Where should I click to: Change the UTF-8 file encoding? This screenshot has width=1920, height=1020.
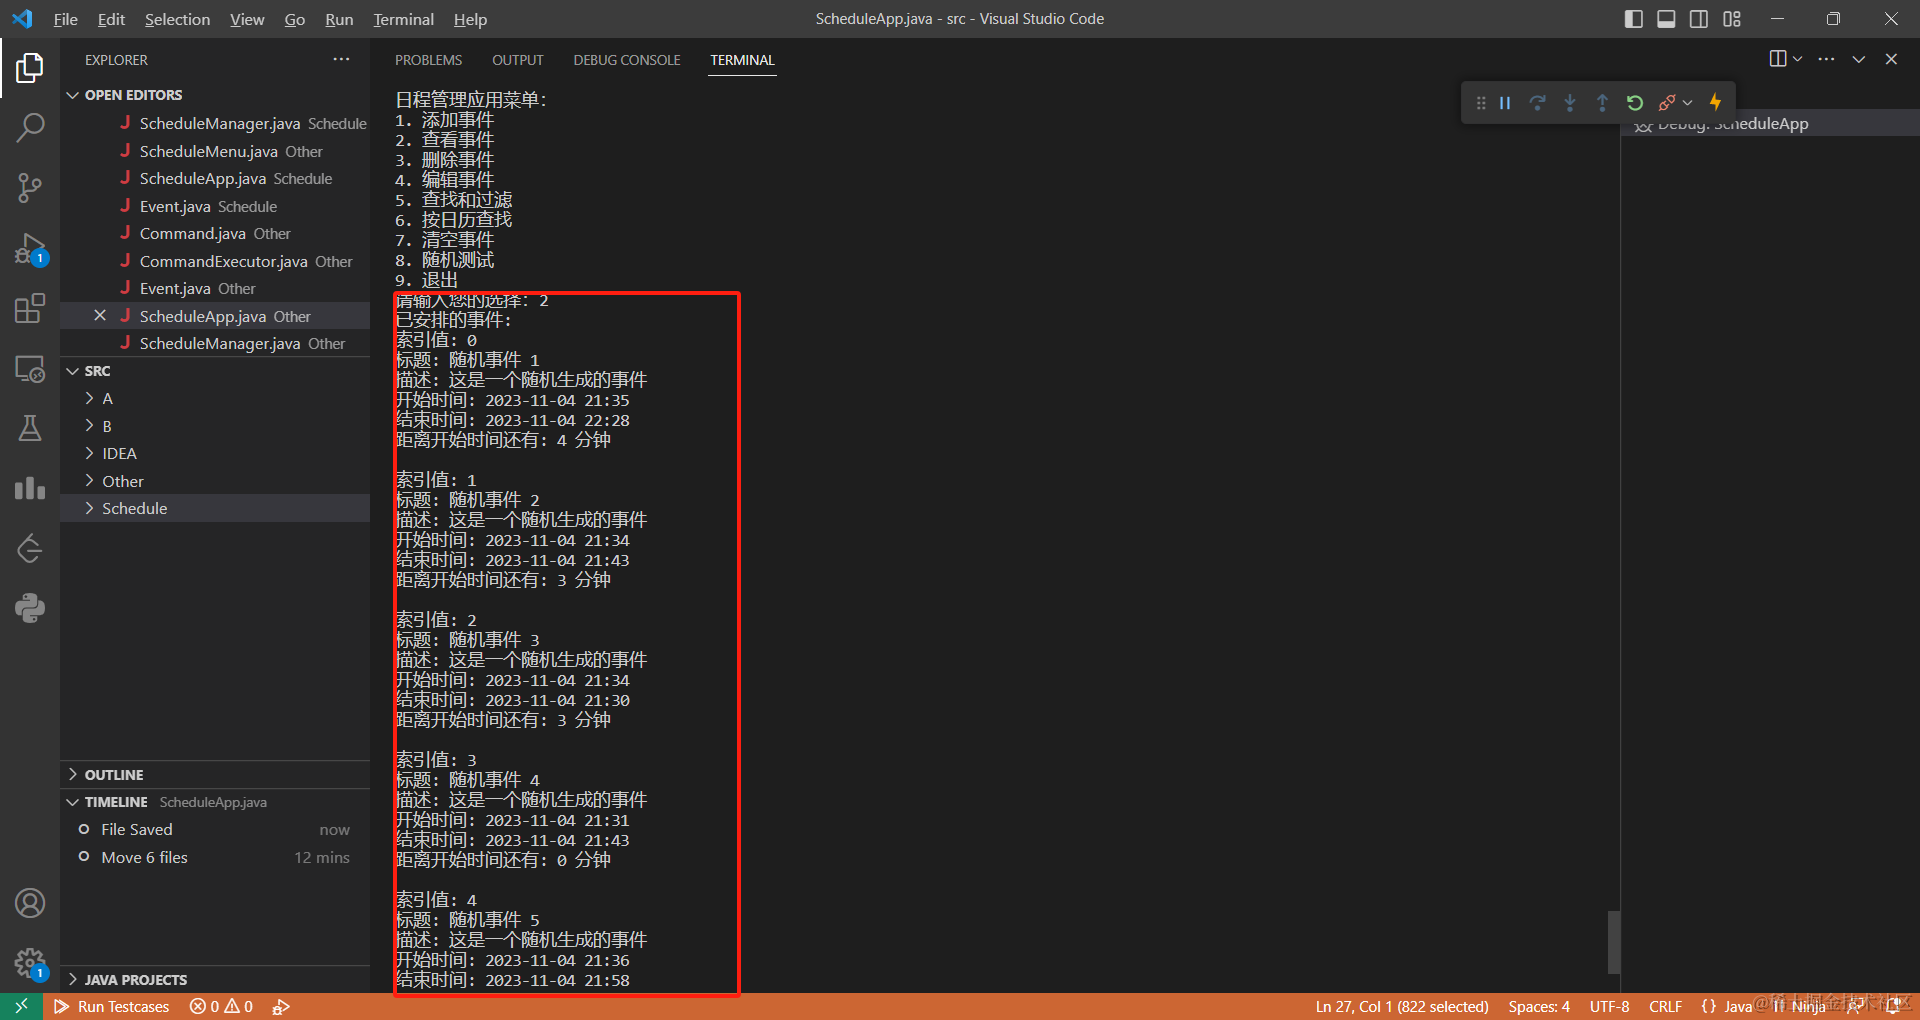coord(1609,1006)
